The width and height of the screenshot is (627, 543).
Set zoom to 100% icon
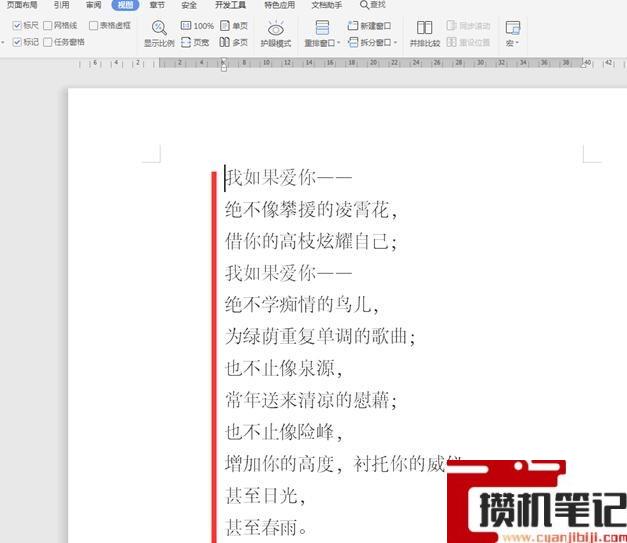pyautogui.click(x=186, y=26)
